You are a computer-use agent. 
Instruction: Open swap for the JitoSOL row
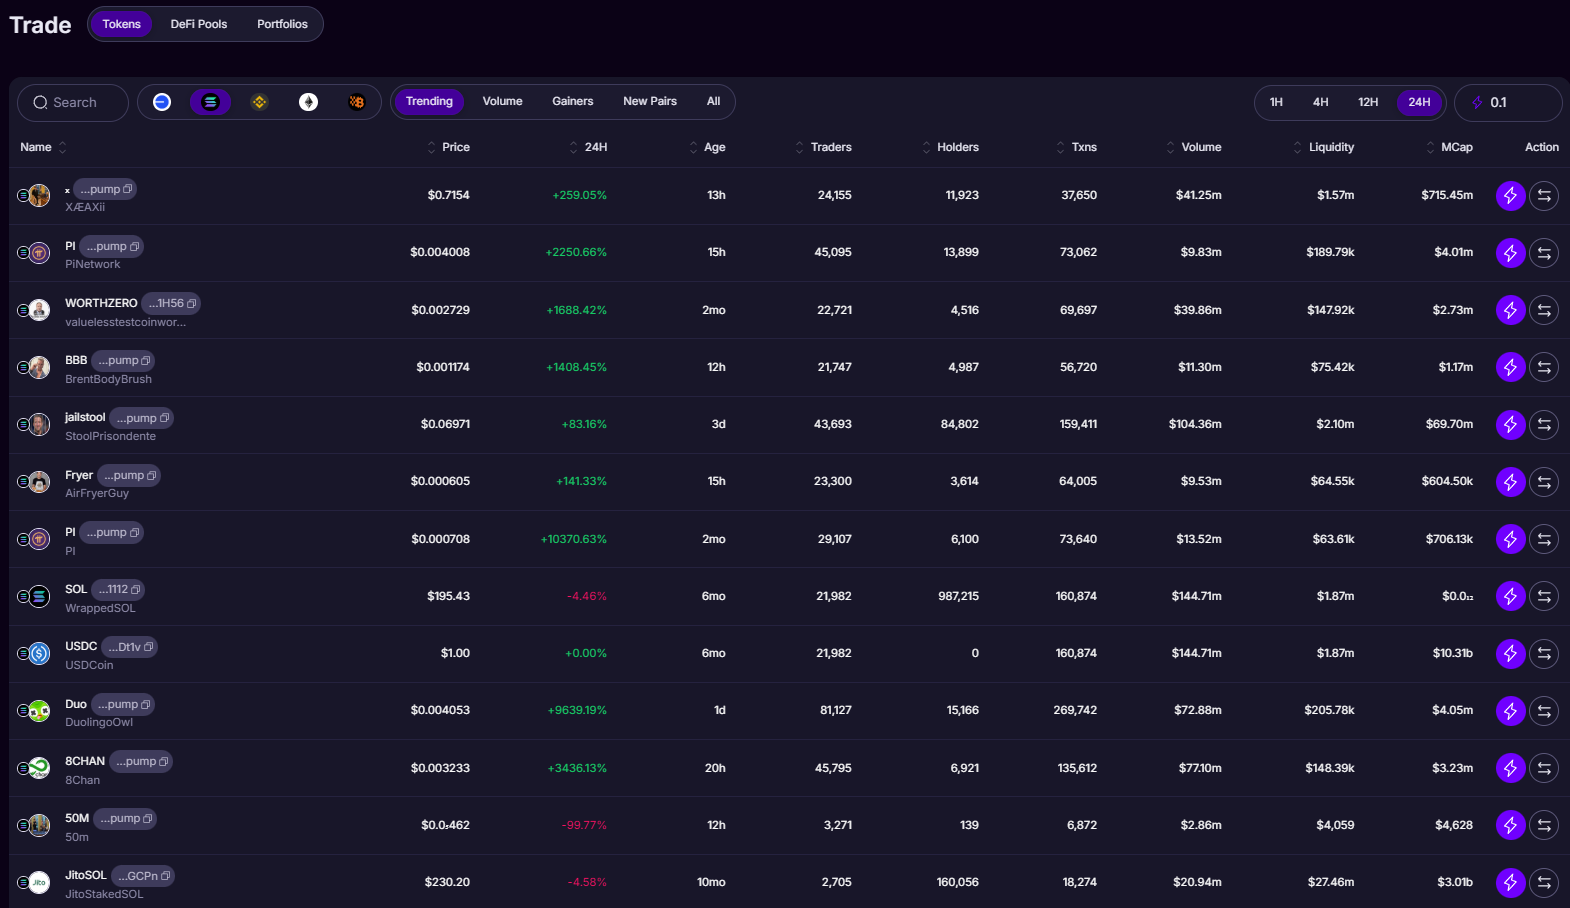1544,882
